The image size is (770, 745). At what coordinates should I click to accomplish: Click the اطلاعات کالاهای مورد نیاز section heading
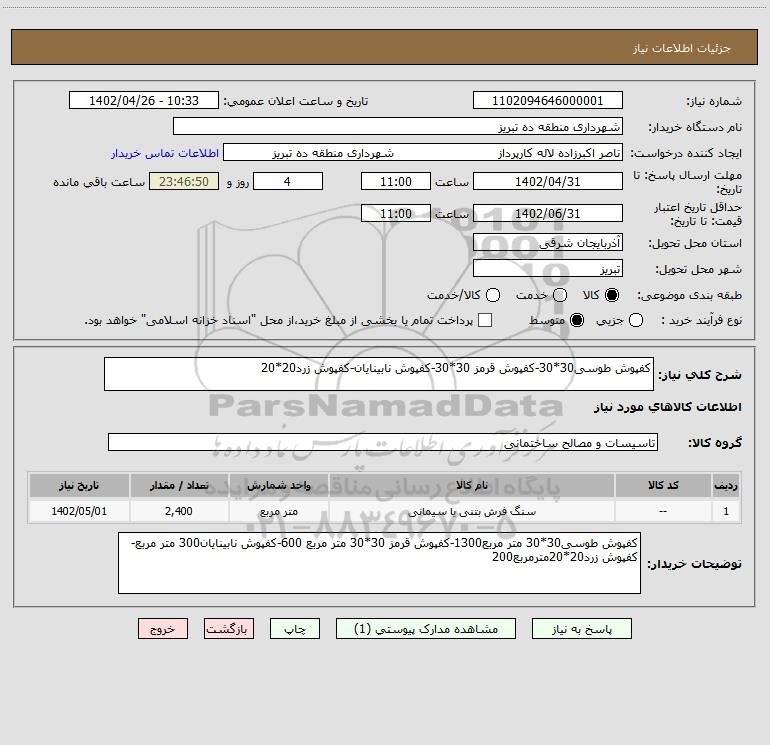[x=668, y=407]
